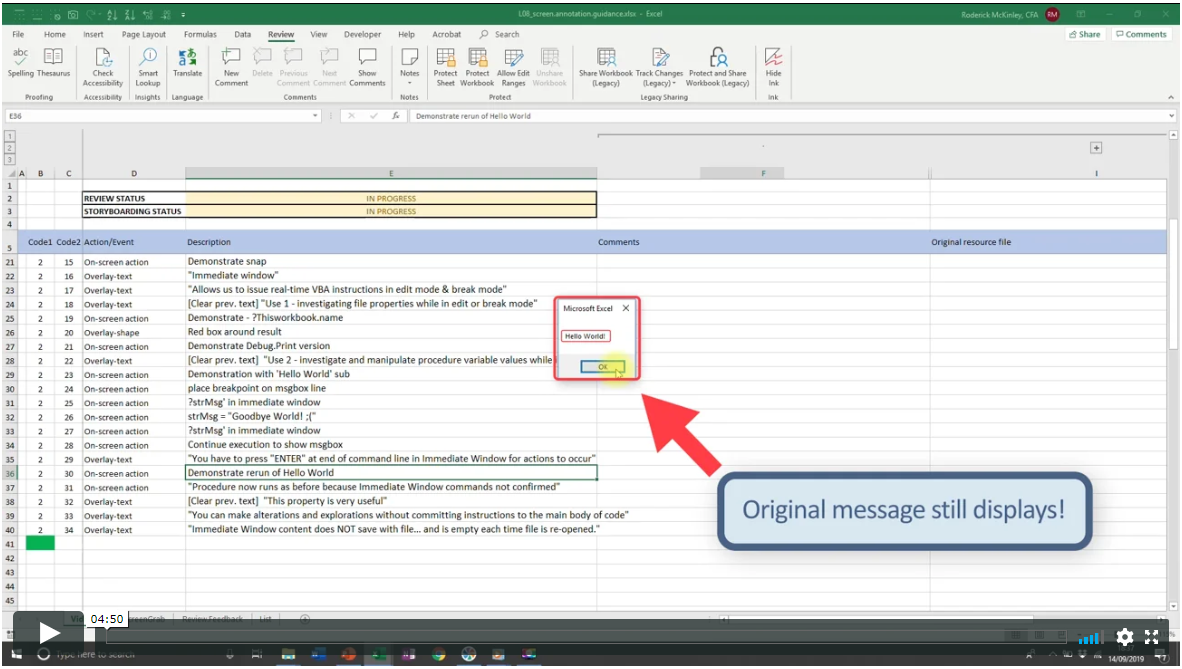Click into the Name Box showing E36
Screen dimensions: 1182x669
[157, 116]
